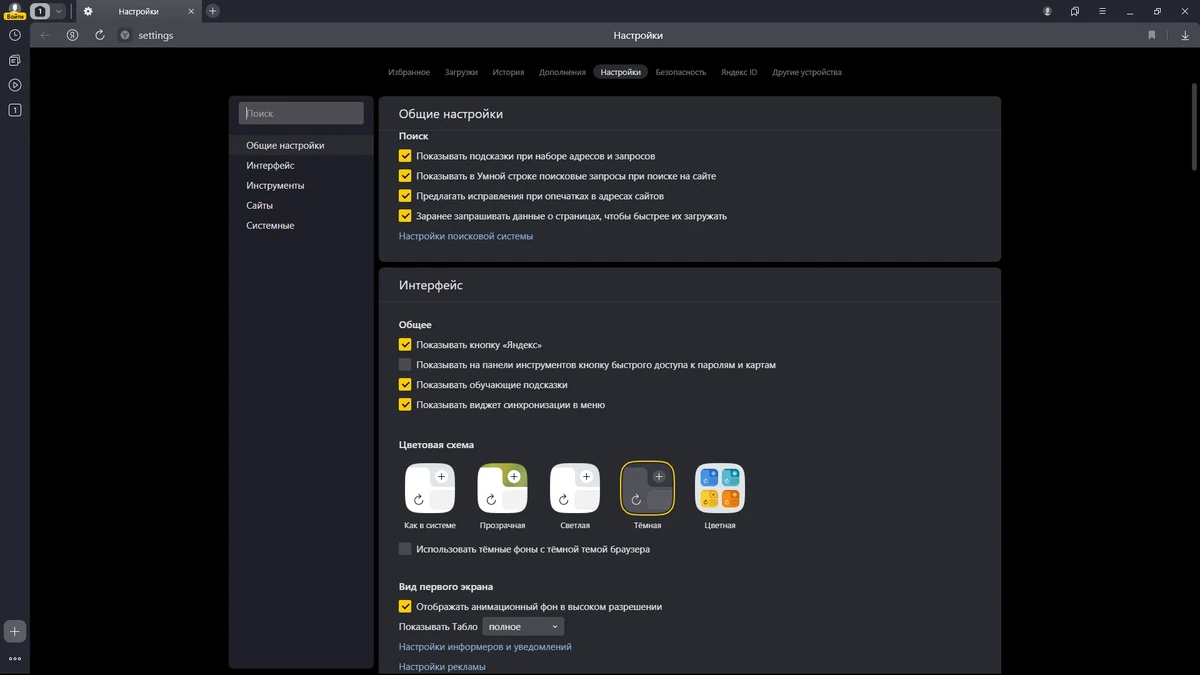This screenshot has width=1200, height=675.
Task: Open collections icon in left sidebar
Action: click(15, 60)
